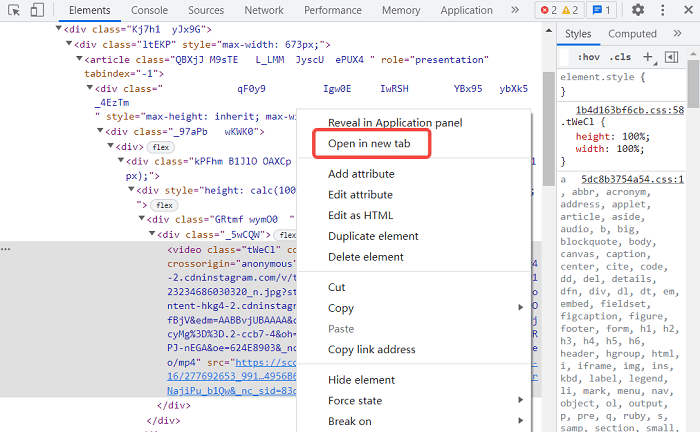The height and width of the screenshot is (432, 700).
Task: Collapse the div qF0y9 node
Action: tap(89, 88)
